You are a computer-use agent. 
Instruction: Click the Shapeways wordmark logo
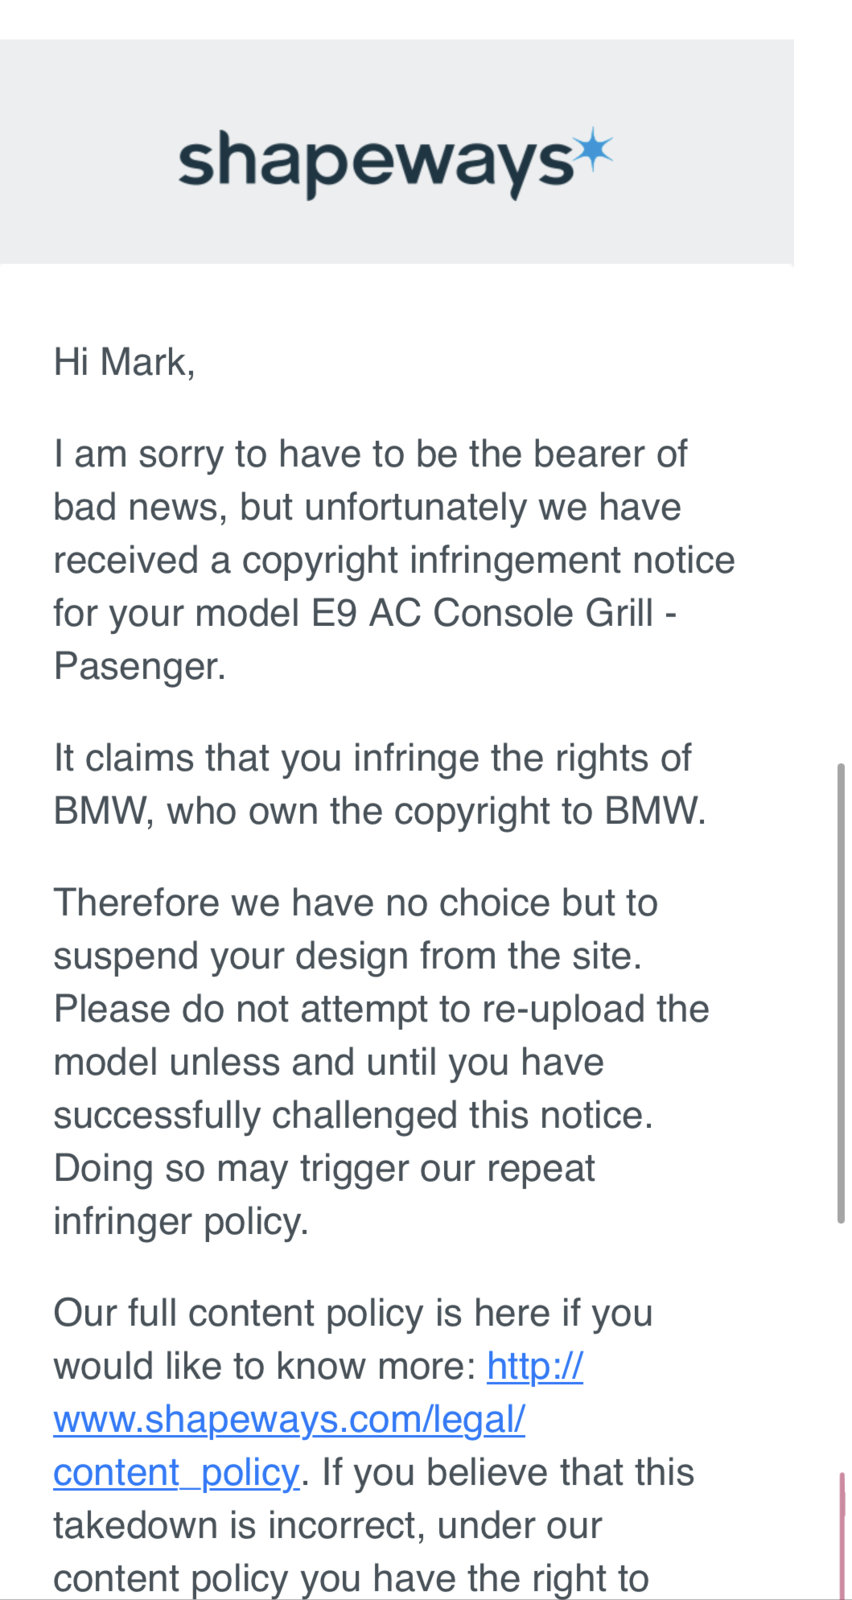[x=376, y=162]
